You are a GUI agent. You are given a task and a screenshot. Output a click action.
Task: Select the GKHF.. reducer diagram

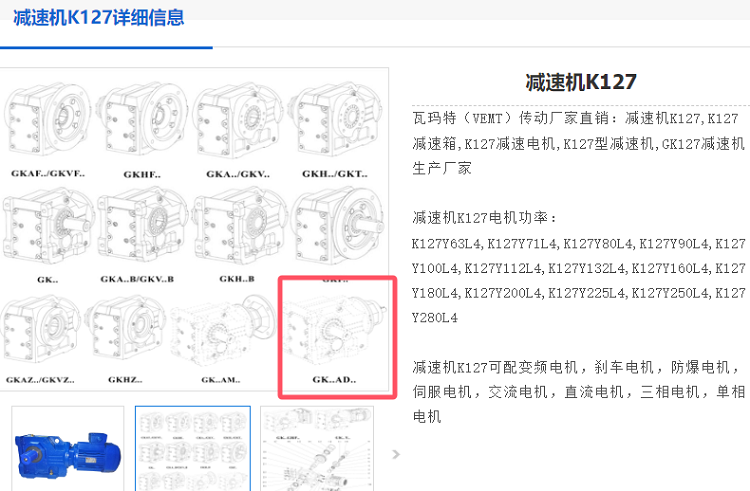pos(142,120)
